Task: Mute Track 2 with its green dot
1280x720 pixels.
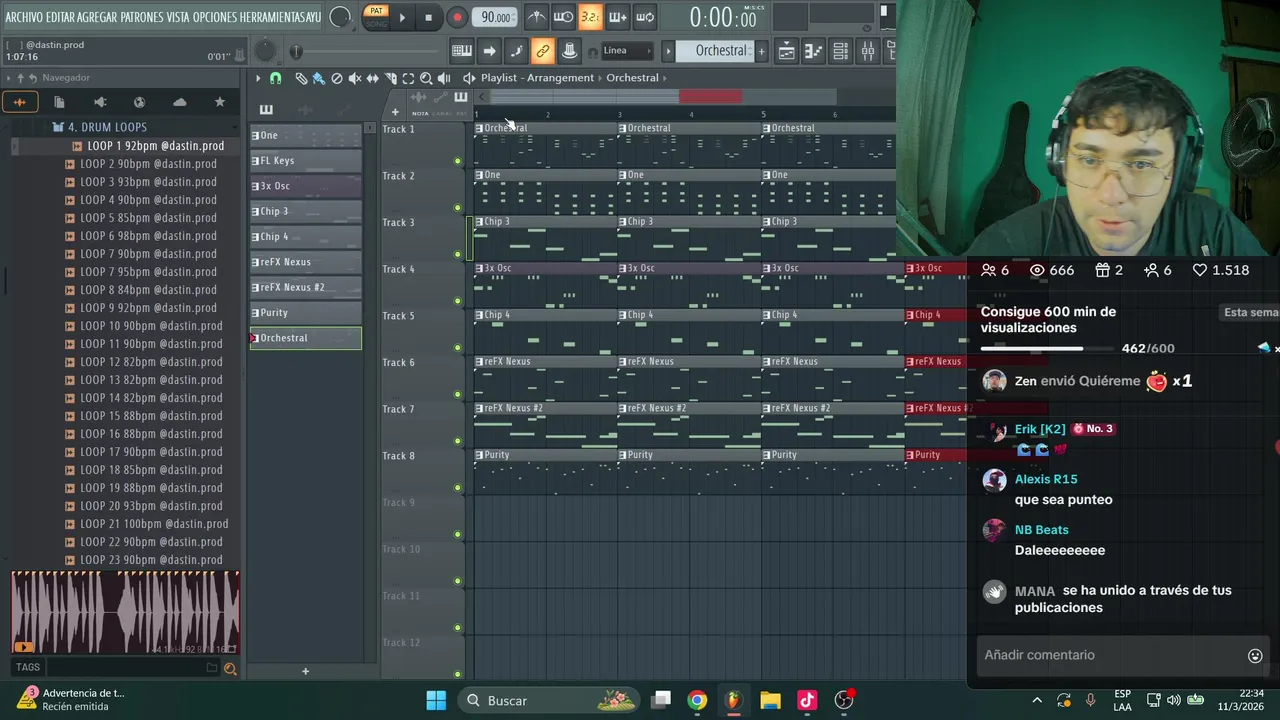Action: pyautogui.click(x=458, y=208)
